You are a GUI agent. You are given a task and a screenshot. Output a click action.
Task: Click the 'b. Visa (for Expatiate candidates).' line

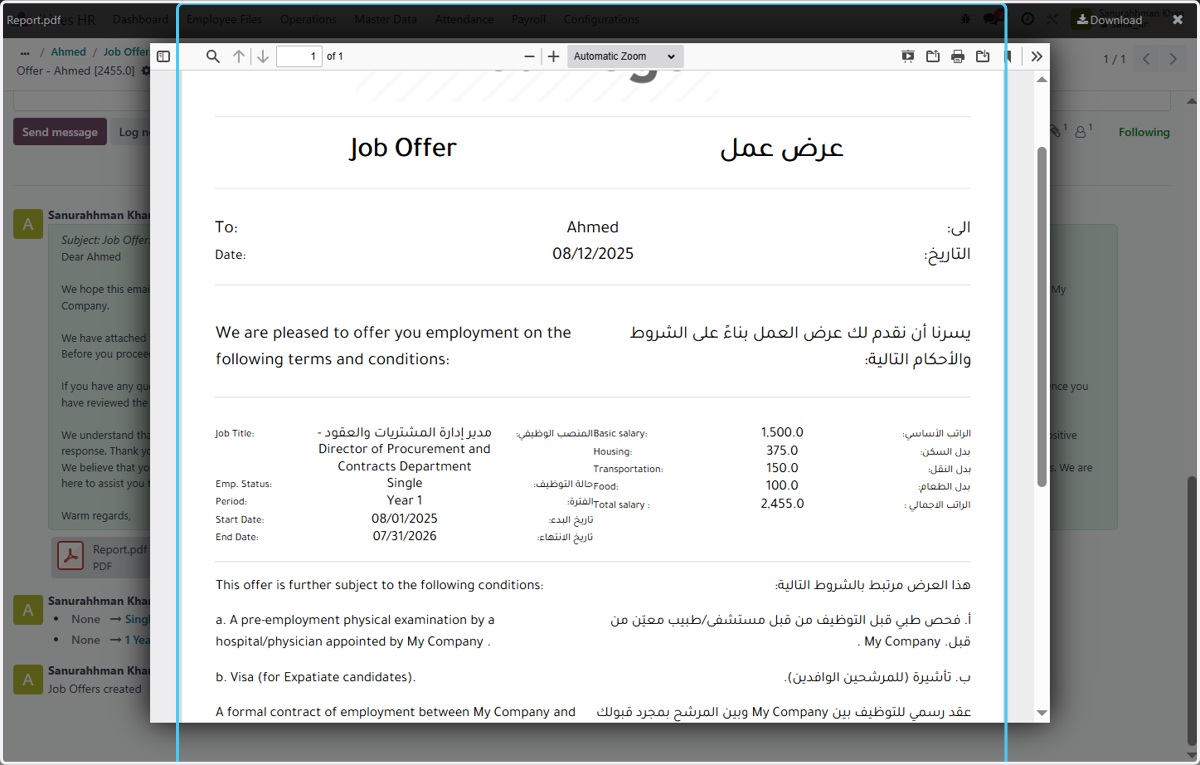click(315, 677)
